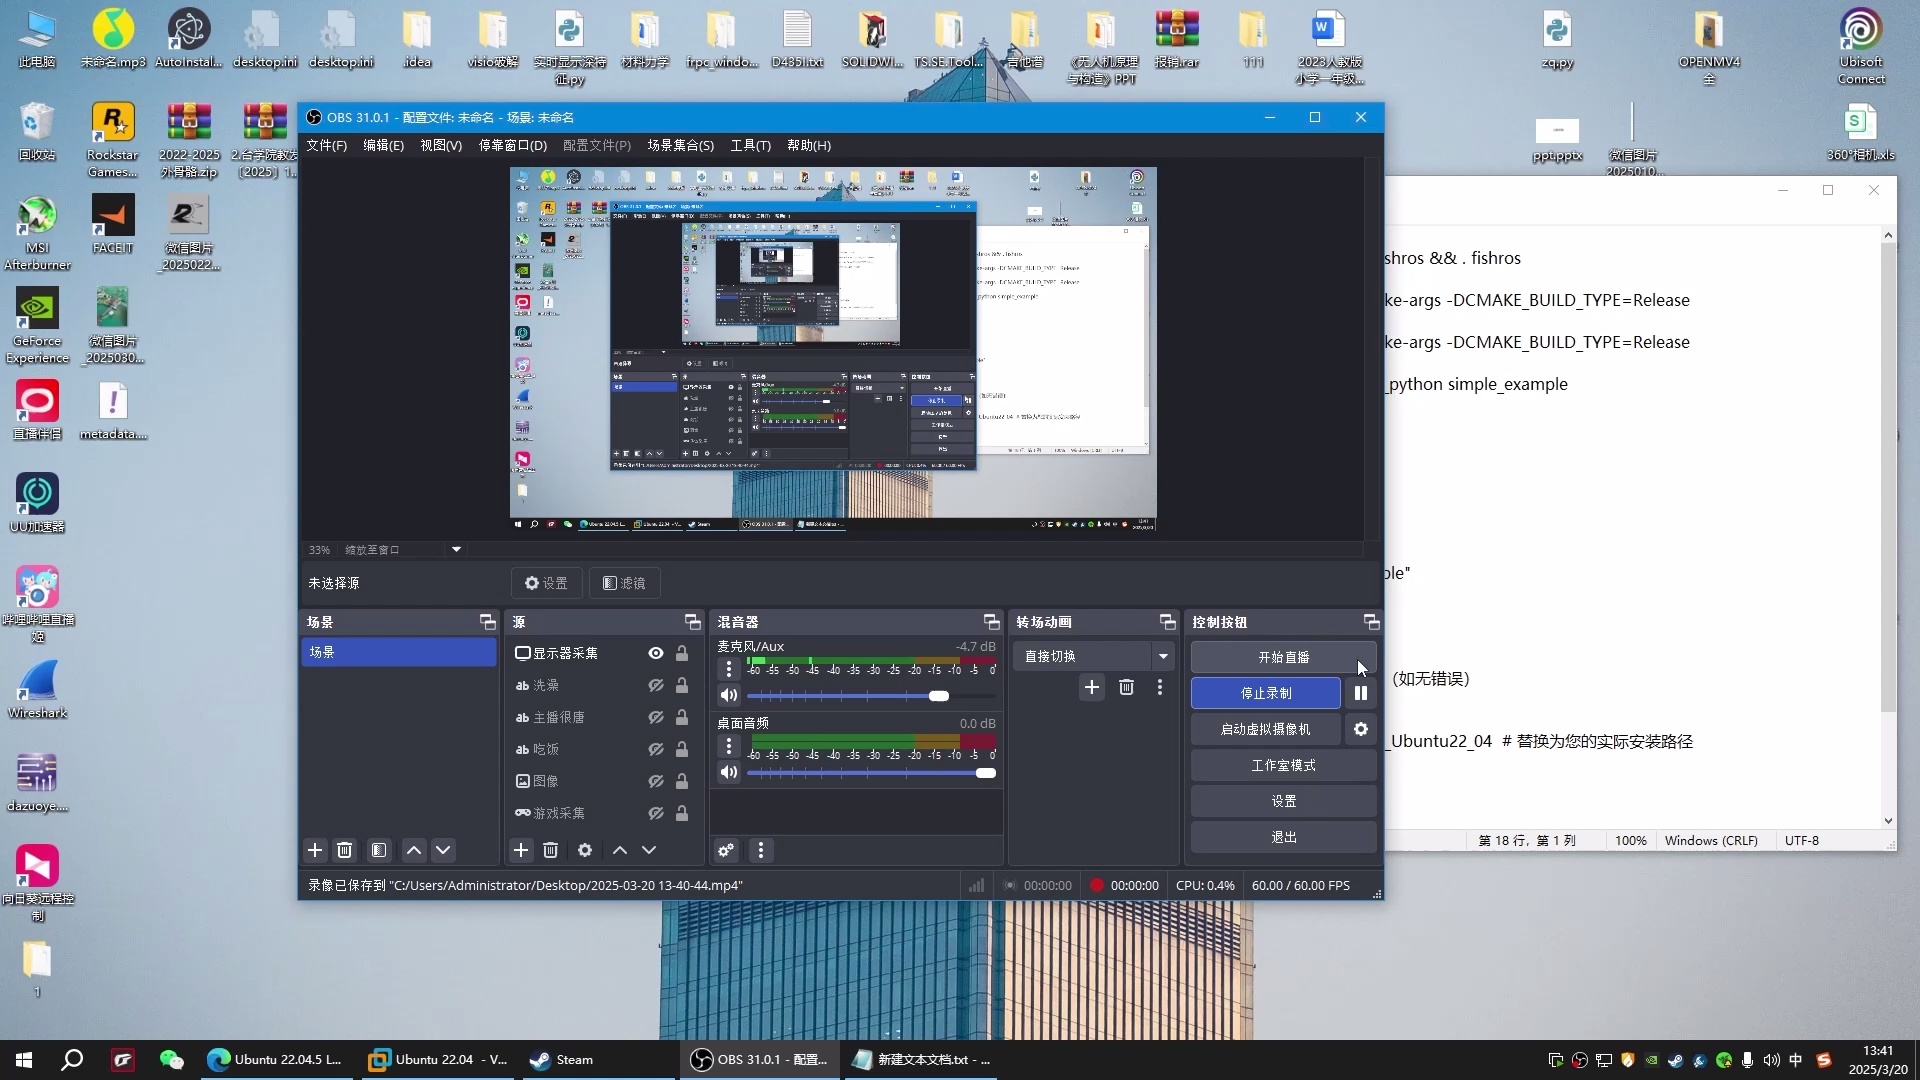This screenshot has width=1920, height=1080.
Task: Expand the 直接切换 transition dropdown
Action: tap(1163, 656)
